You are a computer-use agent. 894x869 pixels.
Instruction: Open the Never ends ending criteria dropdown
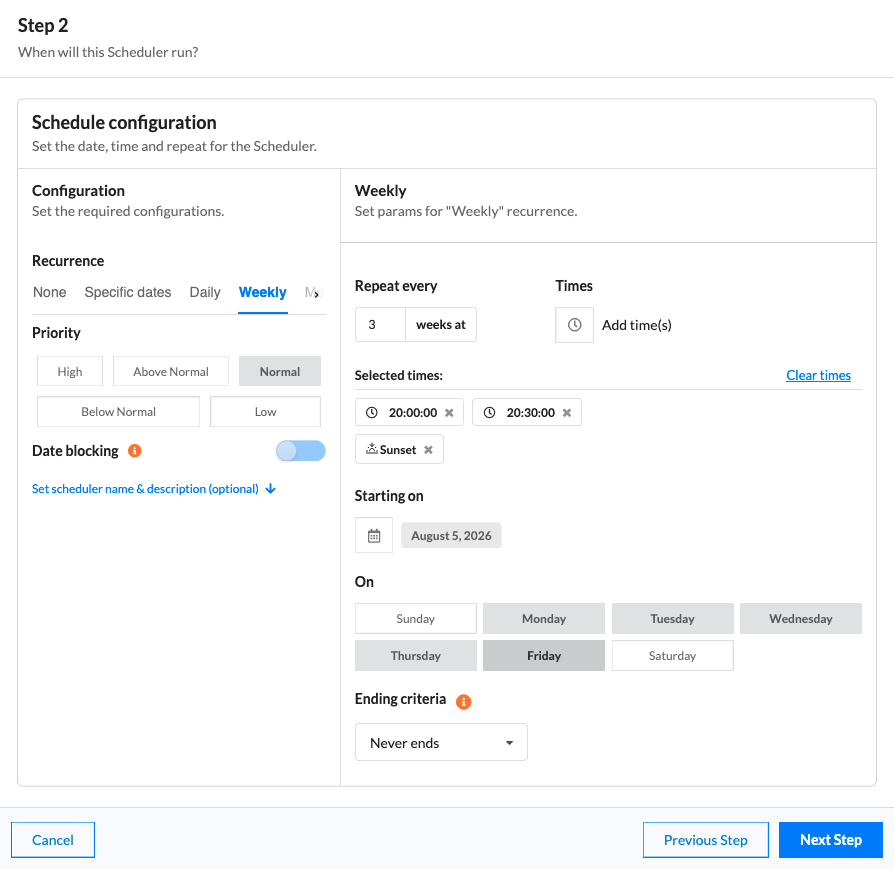coord(441,742)
